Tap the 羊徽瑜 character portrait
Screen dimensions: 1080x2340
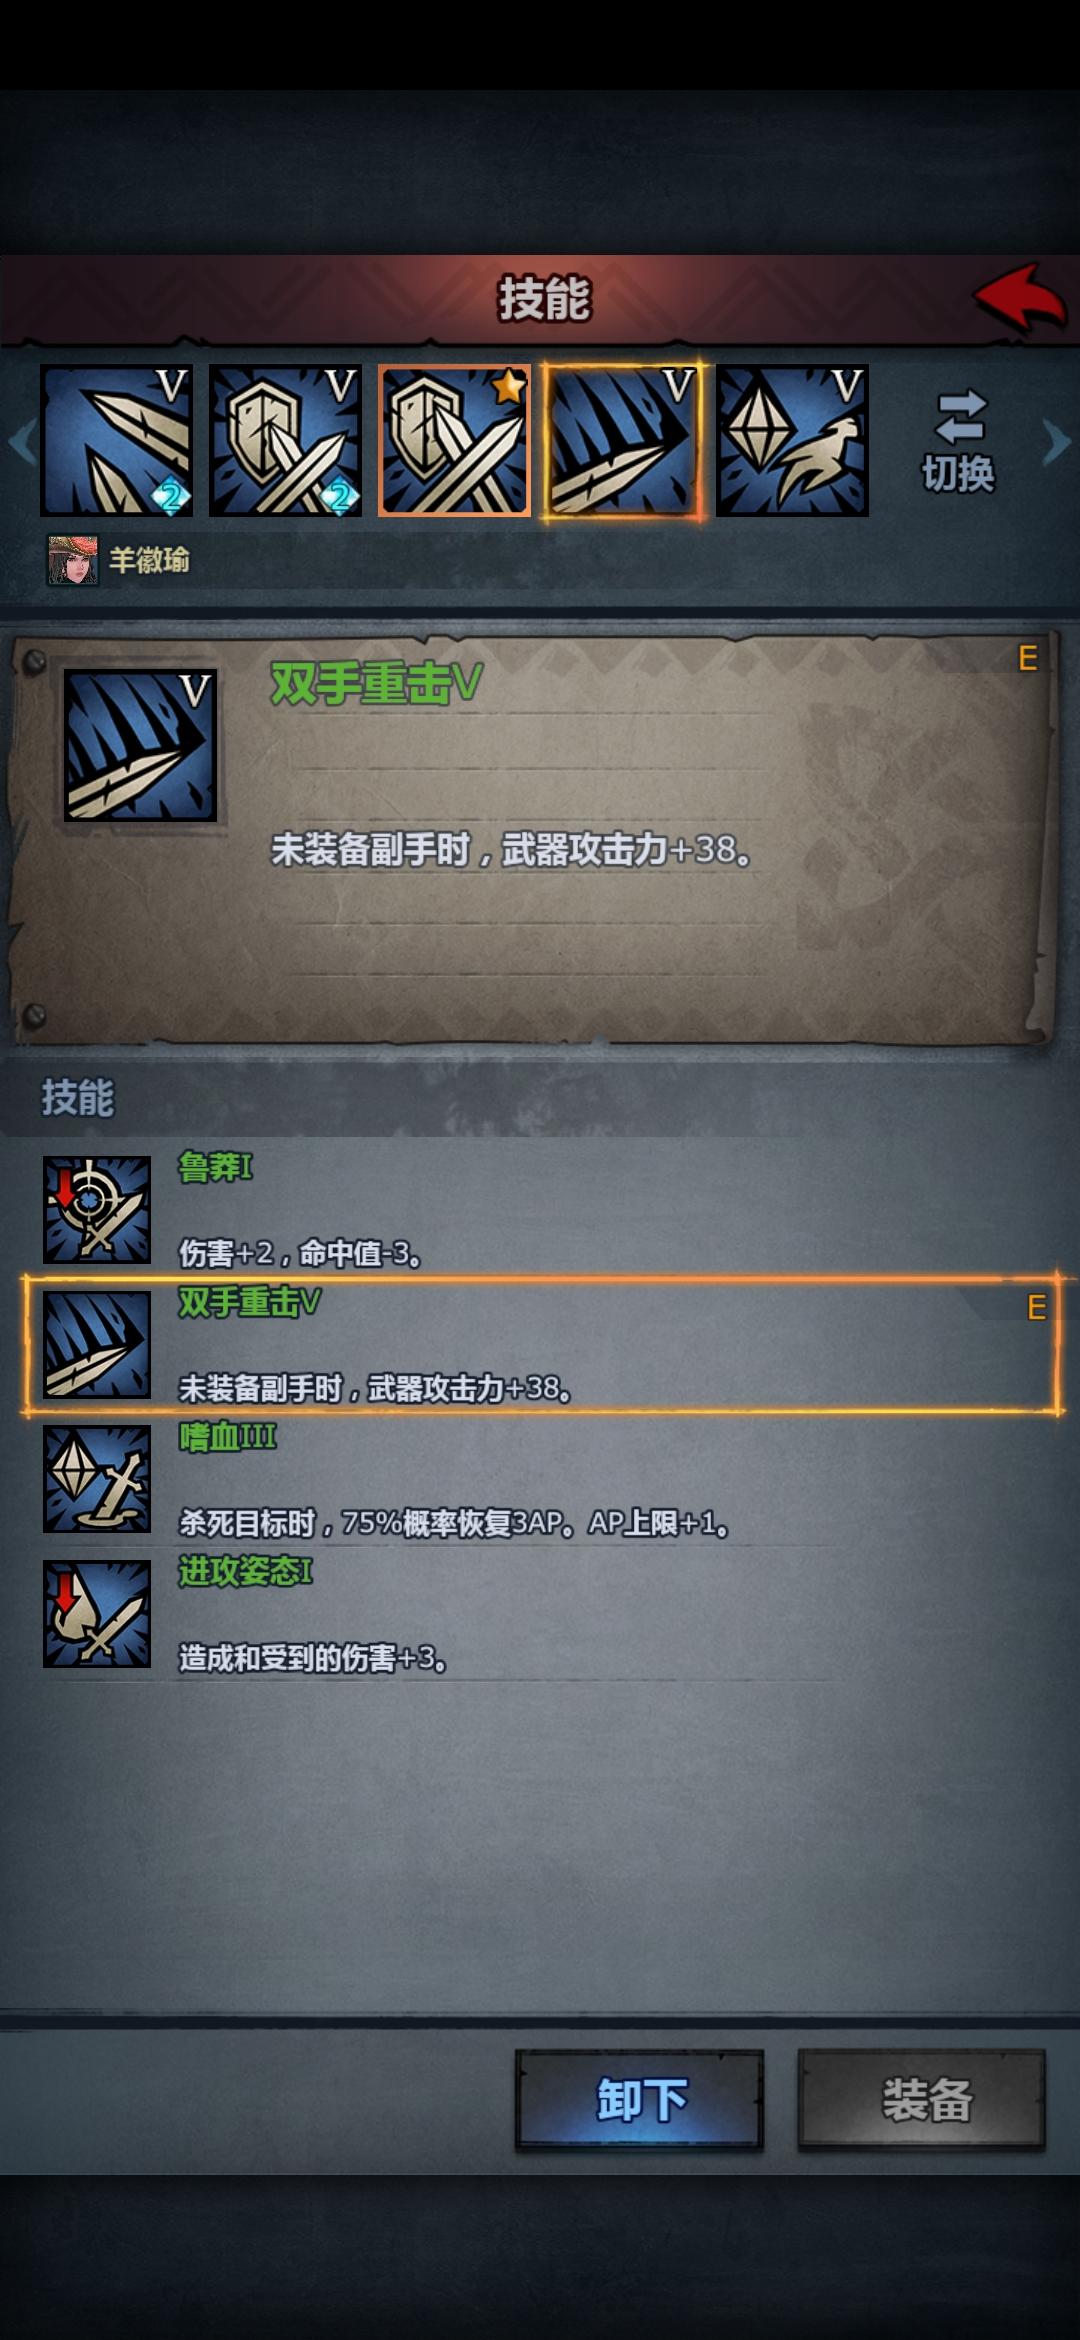click(x=73, y=560)
